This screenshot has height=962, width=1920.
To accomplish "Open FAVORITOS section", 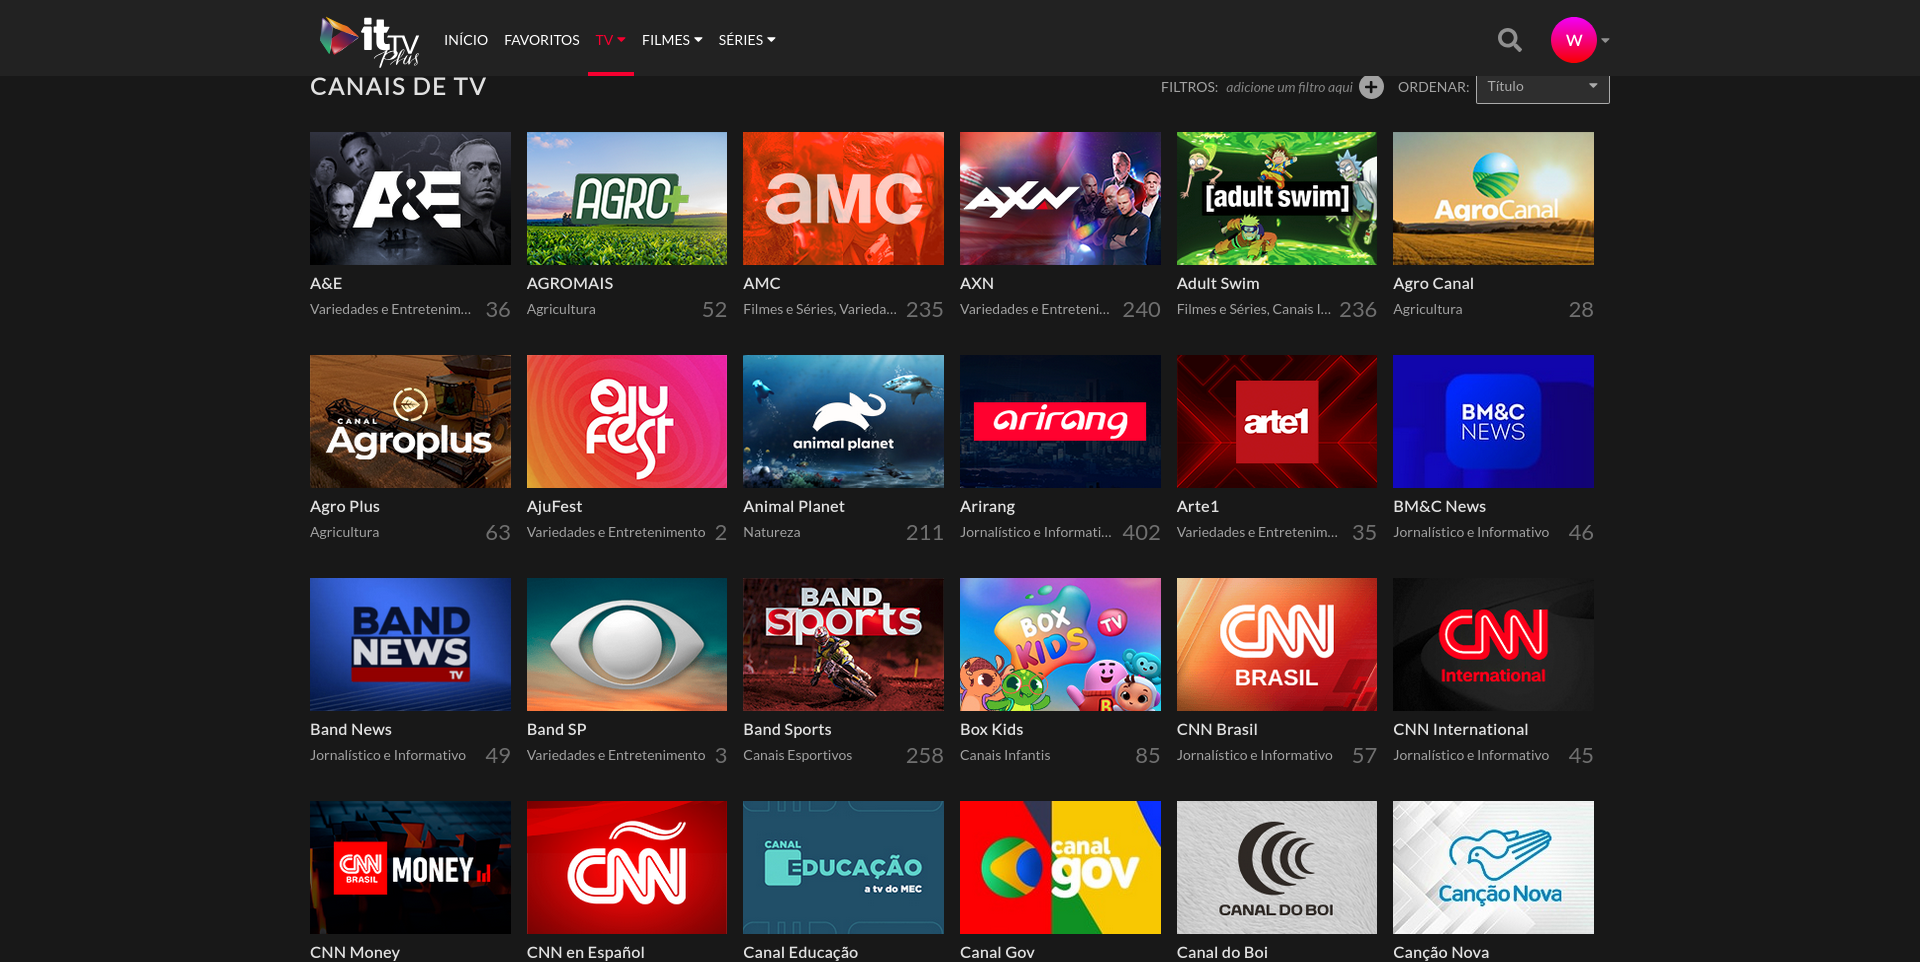I will 542,40.
